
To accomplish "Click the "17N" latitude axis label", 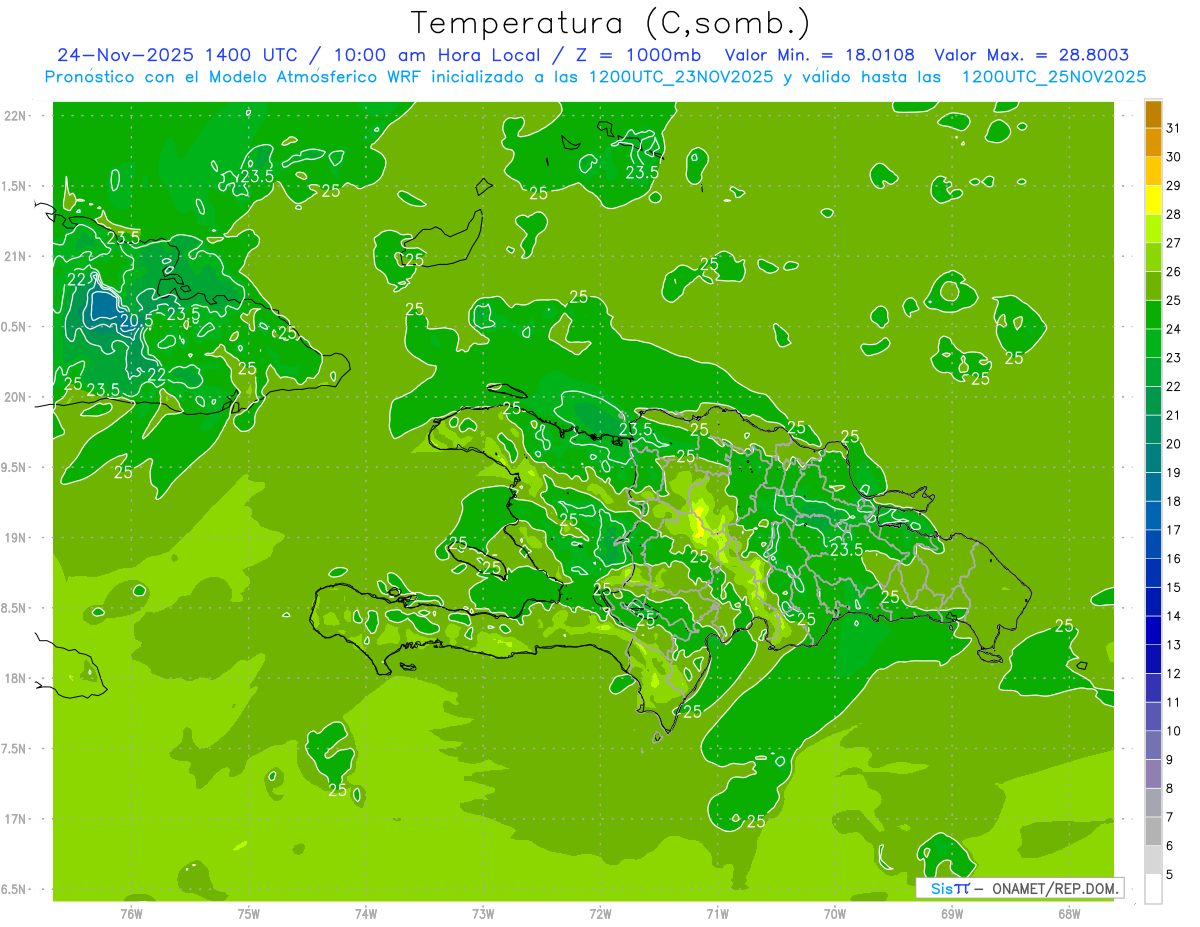I will 16,819.
